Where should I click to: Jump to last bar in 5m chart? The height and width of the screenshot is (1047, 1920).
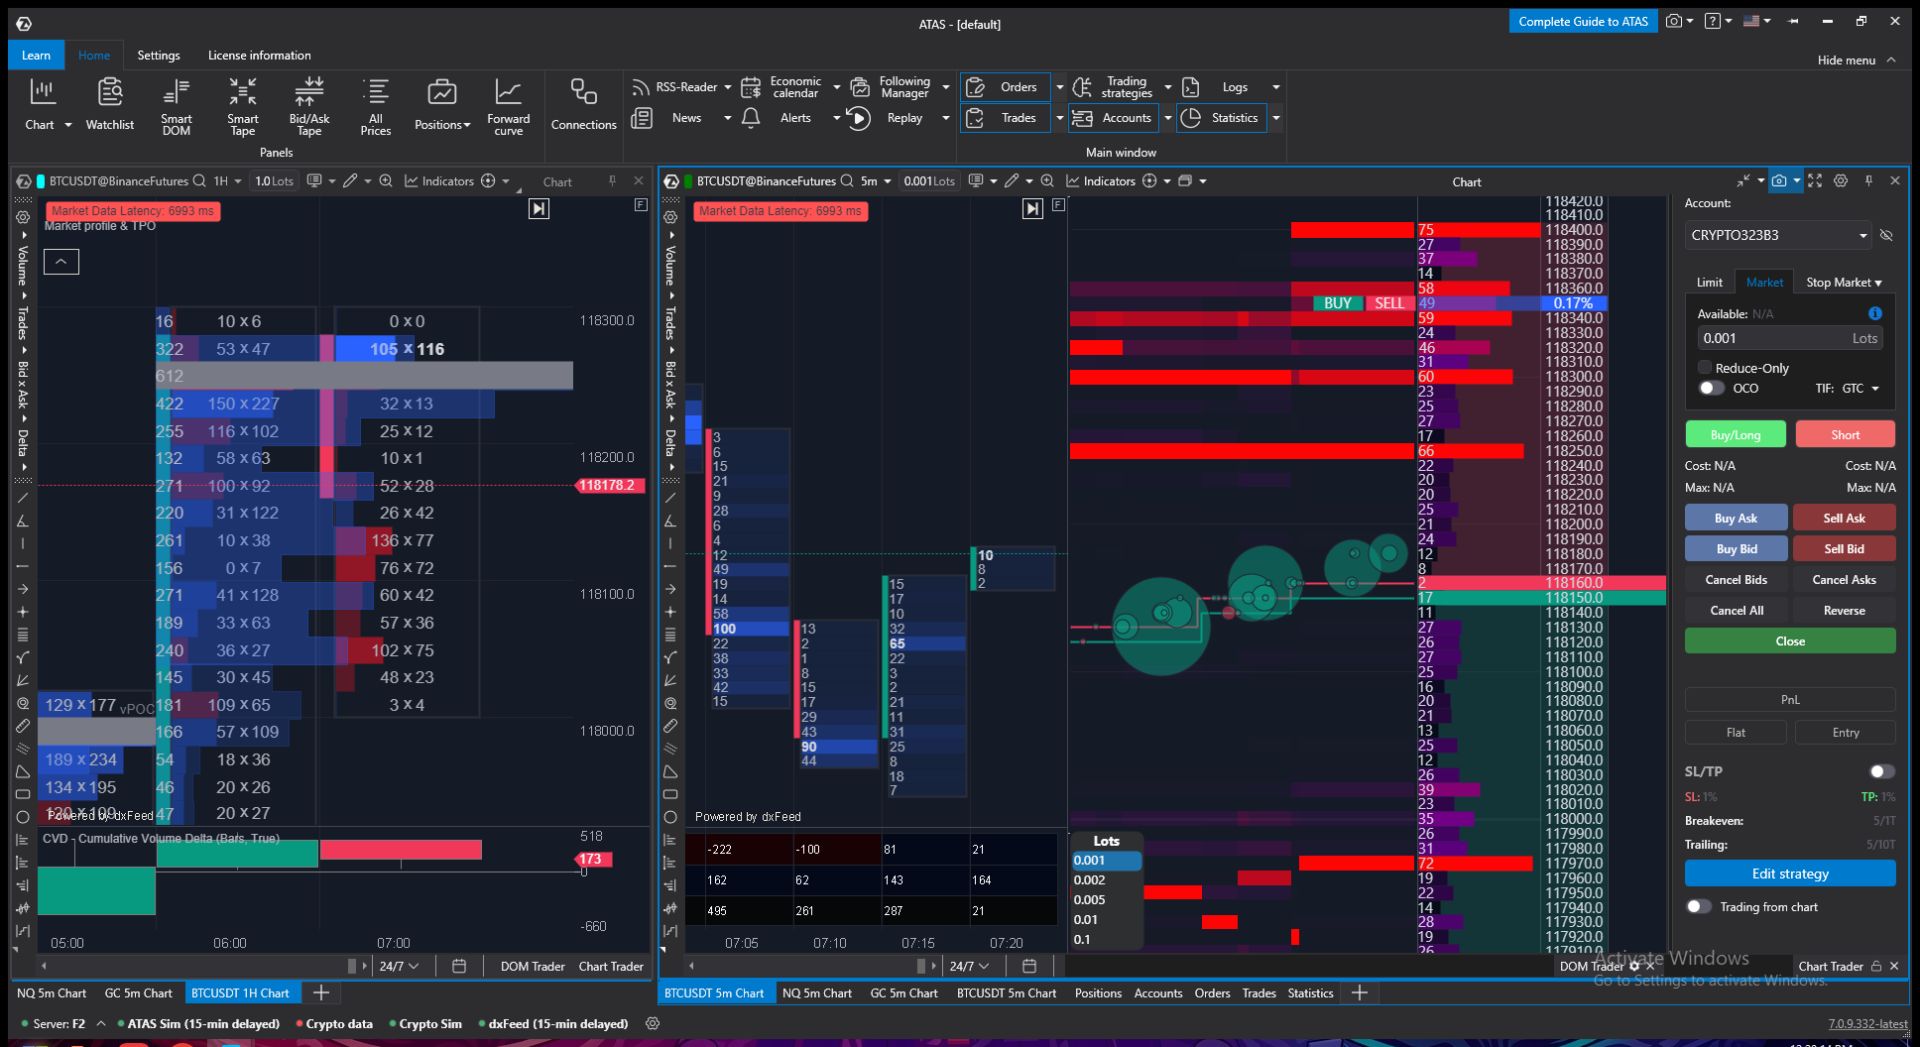pyautogui.click(x=1033, y=208)
